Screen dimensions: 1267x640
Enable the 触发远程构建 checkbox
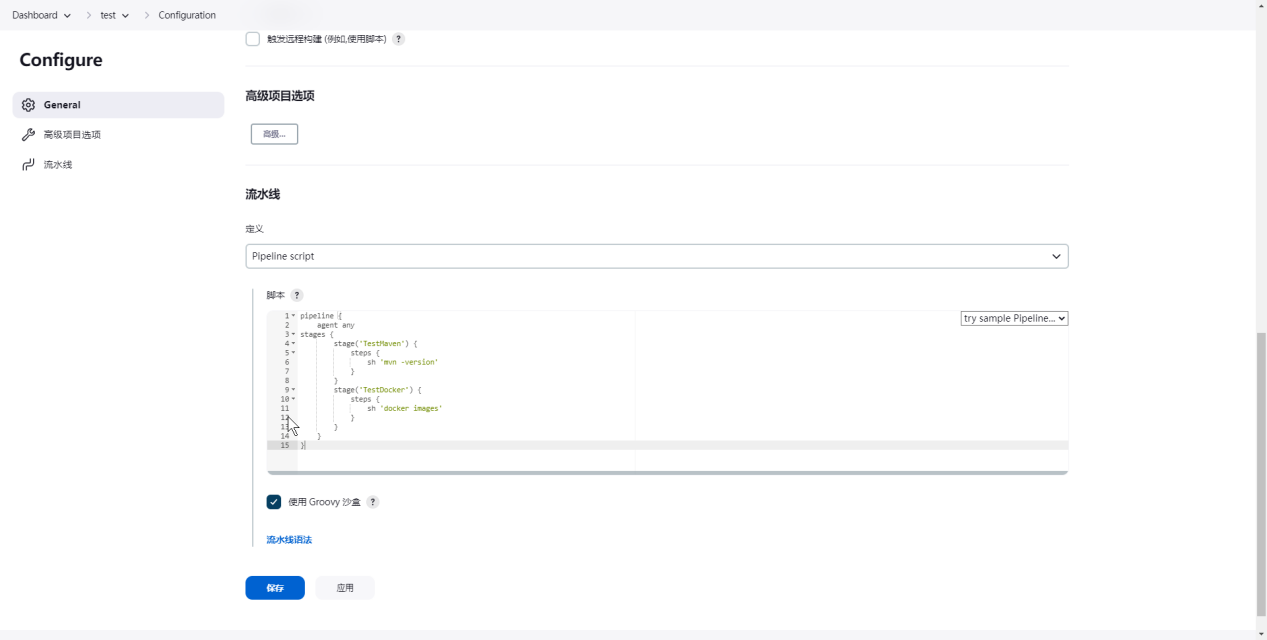(253, 39)
